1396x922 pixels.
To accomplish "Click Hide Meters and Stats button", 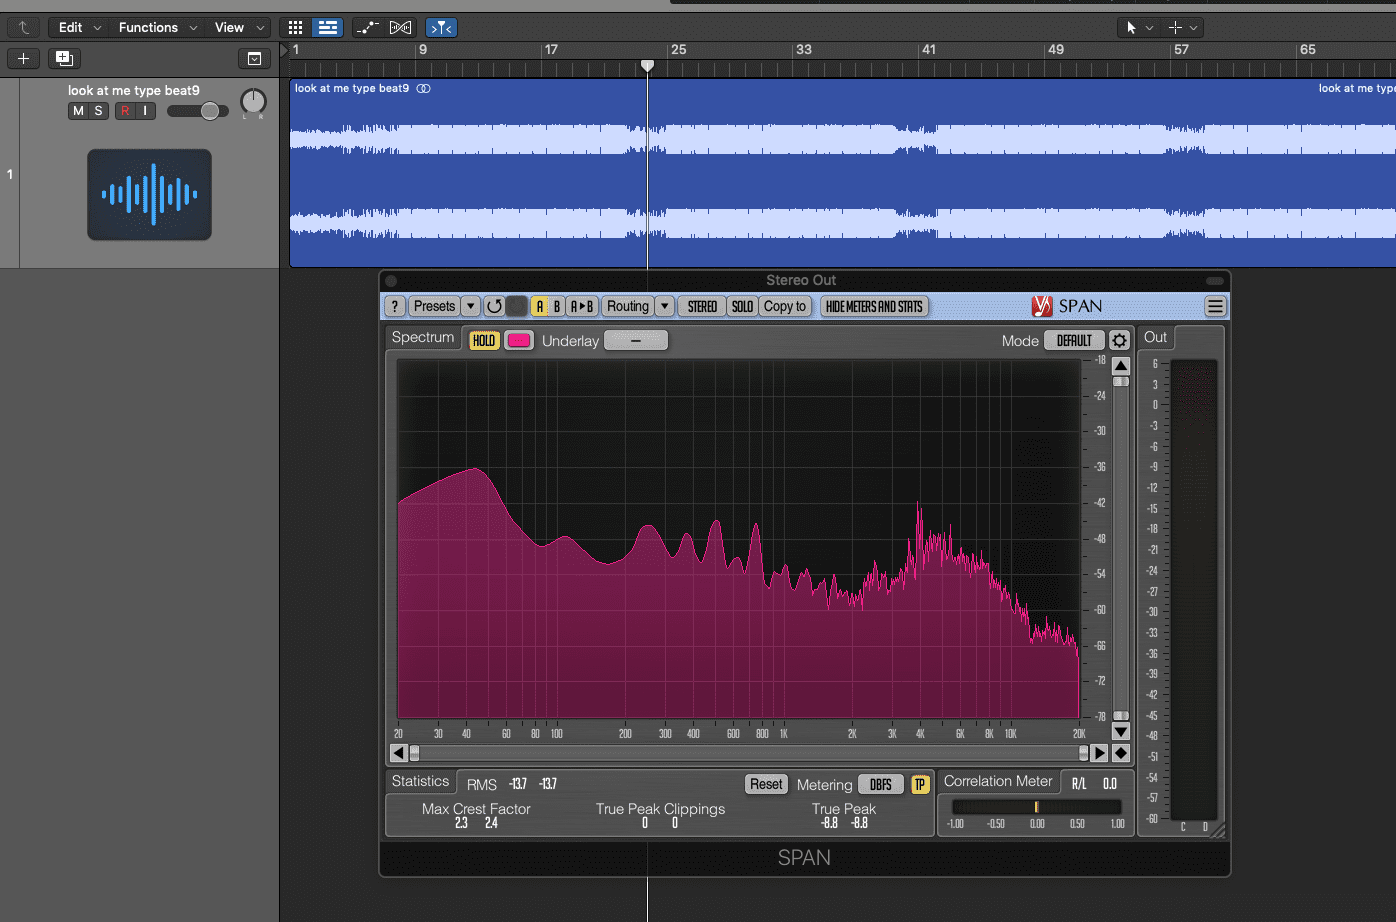I will coord(874,306).
